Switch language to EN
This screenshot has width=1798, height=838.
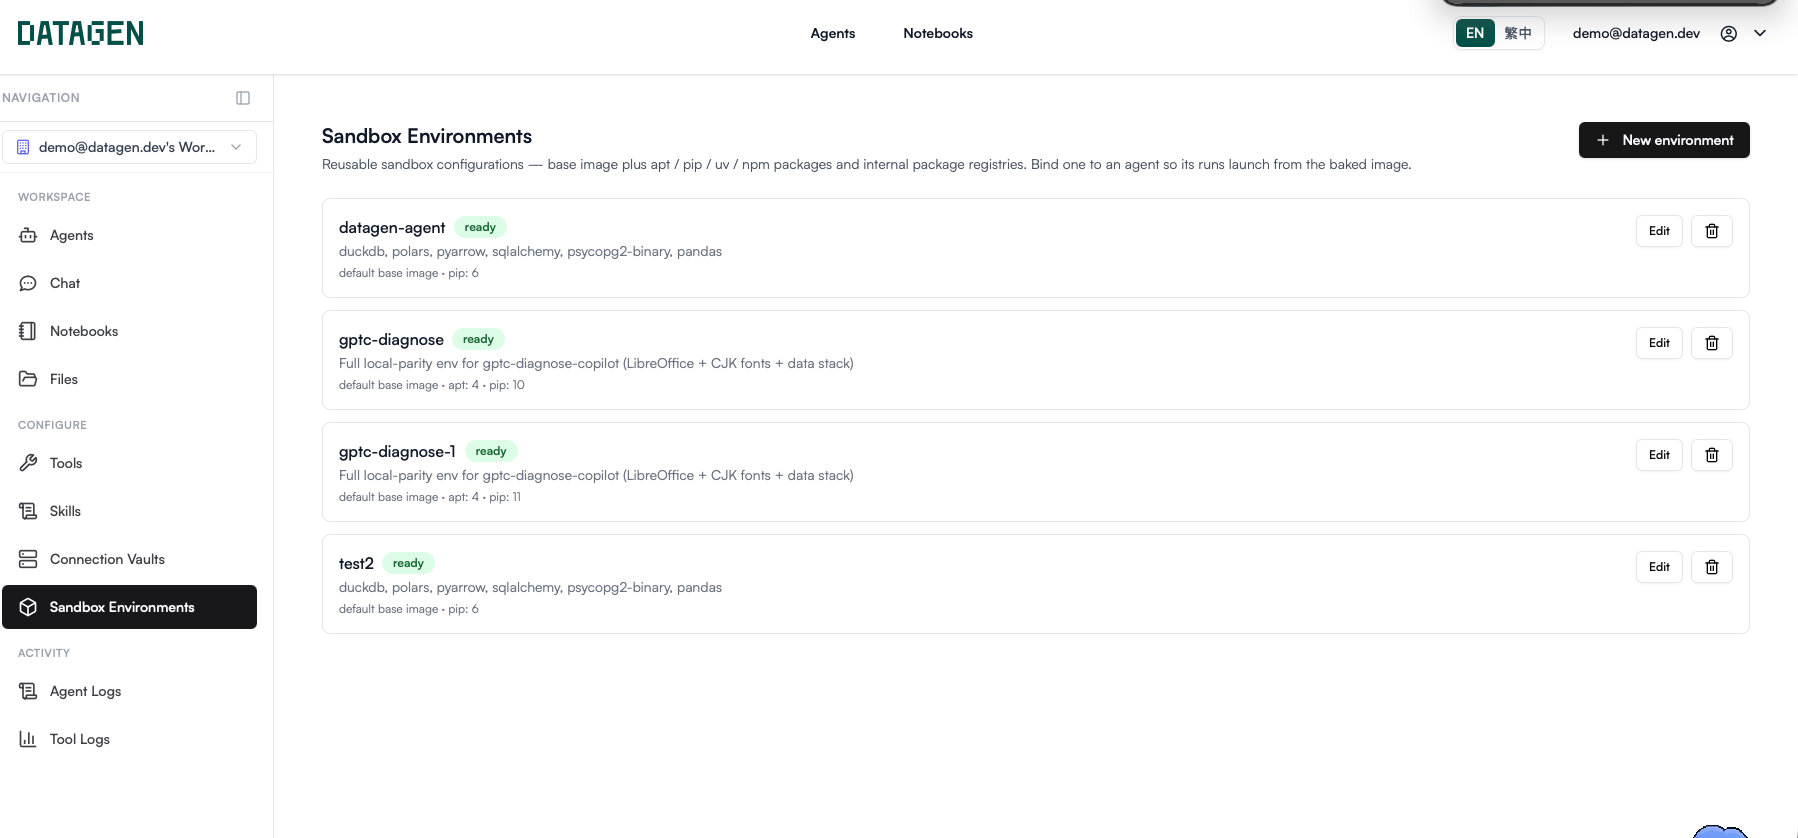coord(1475,33)
